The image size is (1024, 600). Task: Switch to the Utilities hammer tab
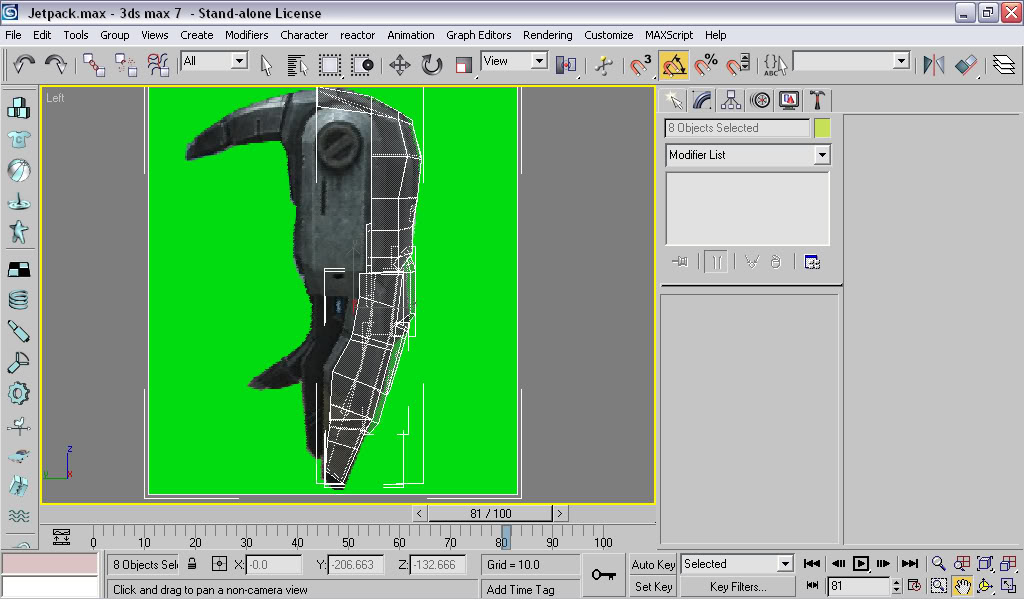pyautogui.click(x=817, y=100)
